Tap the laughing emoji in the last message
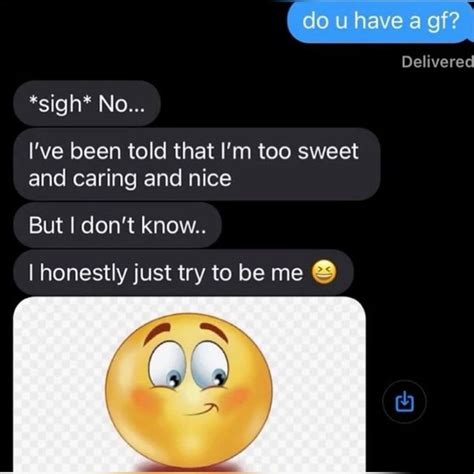474x474 pixels. (324, 272)
